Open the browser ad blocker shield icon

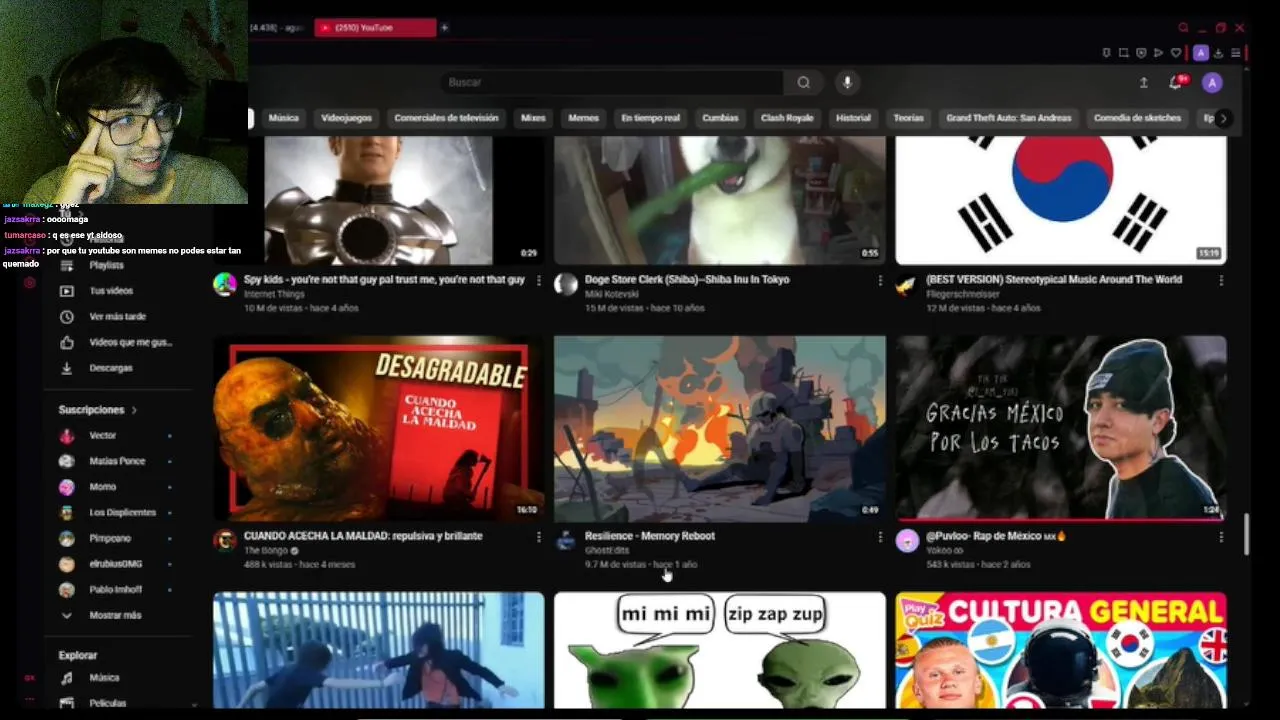1141,53
